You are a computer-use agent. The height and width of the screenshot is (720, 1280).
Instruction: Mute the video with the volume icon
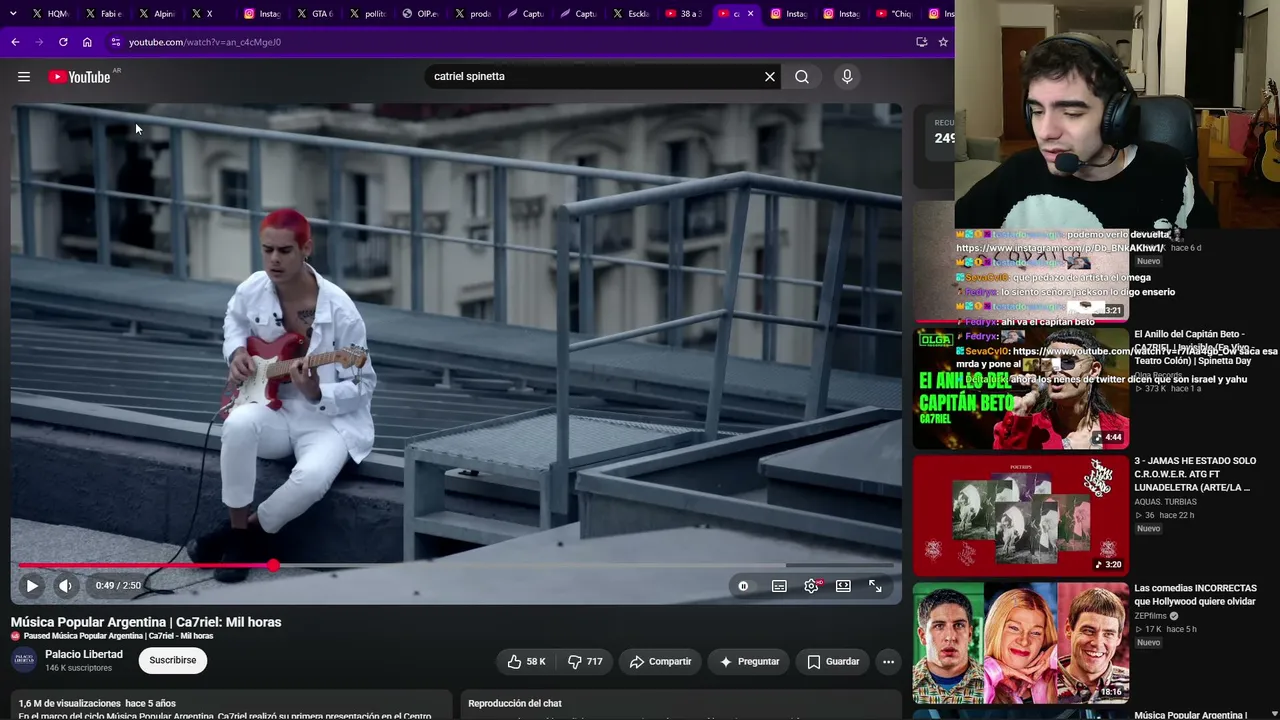[65, 586]
